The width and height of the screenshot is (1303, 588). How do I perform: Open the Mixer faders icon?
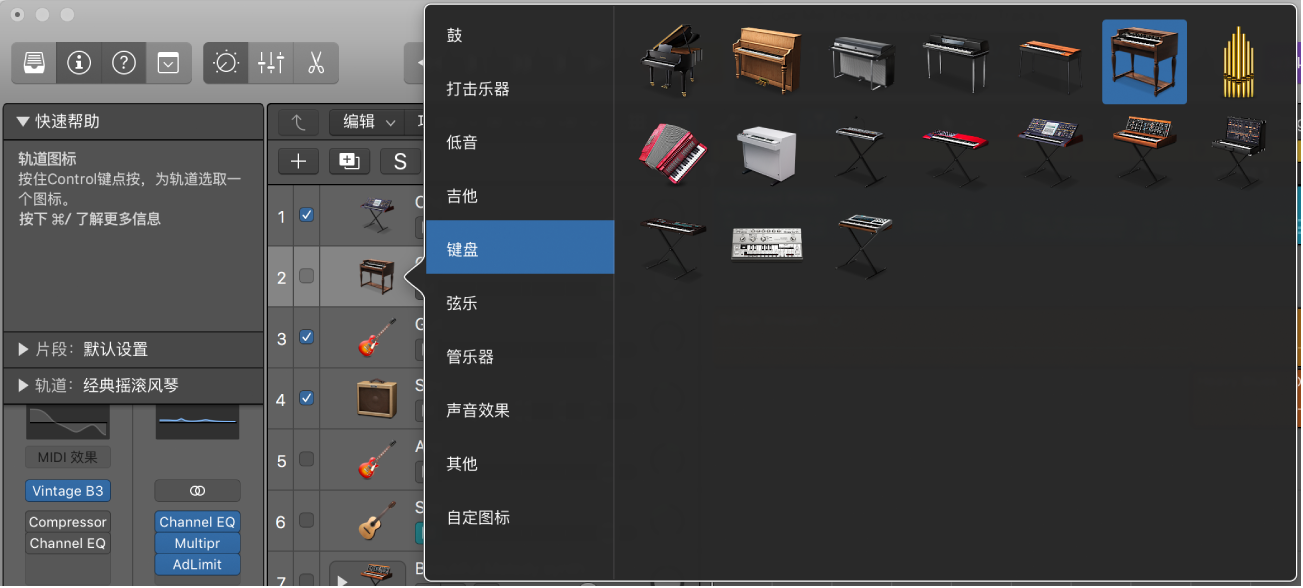[270, 63]
